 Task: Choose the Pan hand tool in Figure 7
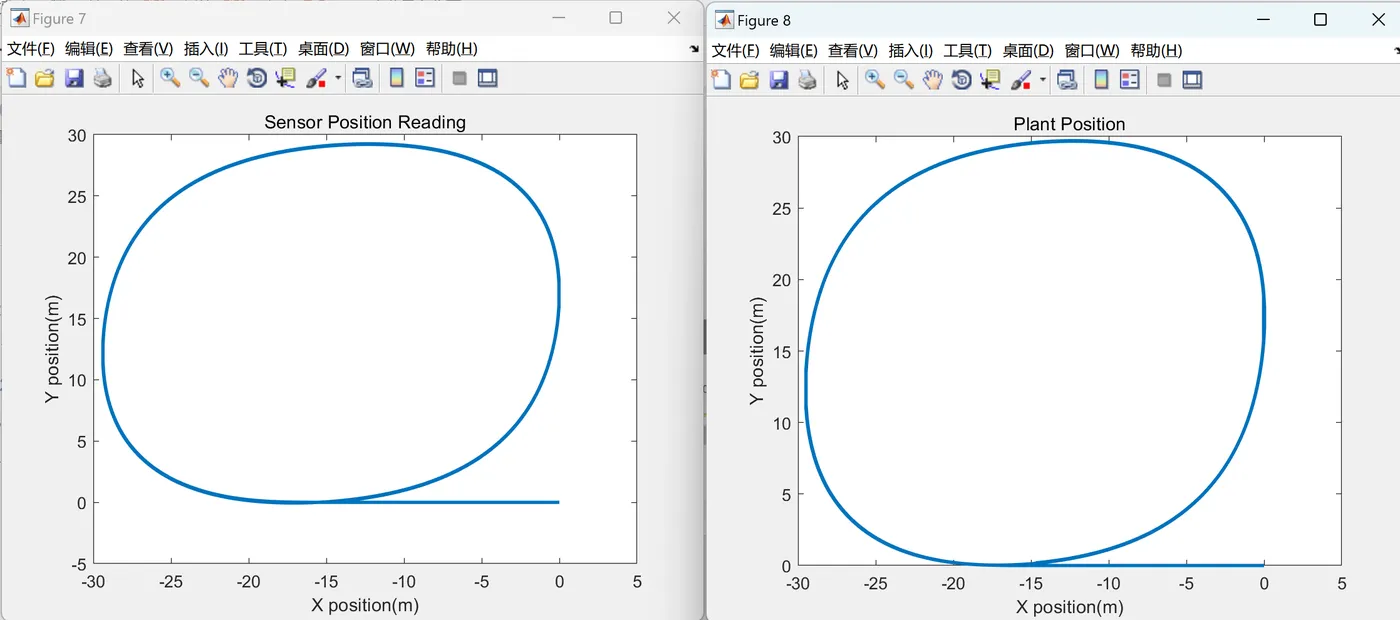(228, 78)
